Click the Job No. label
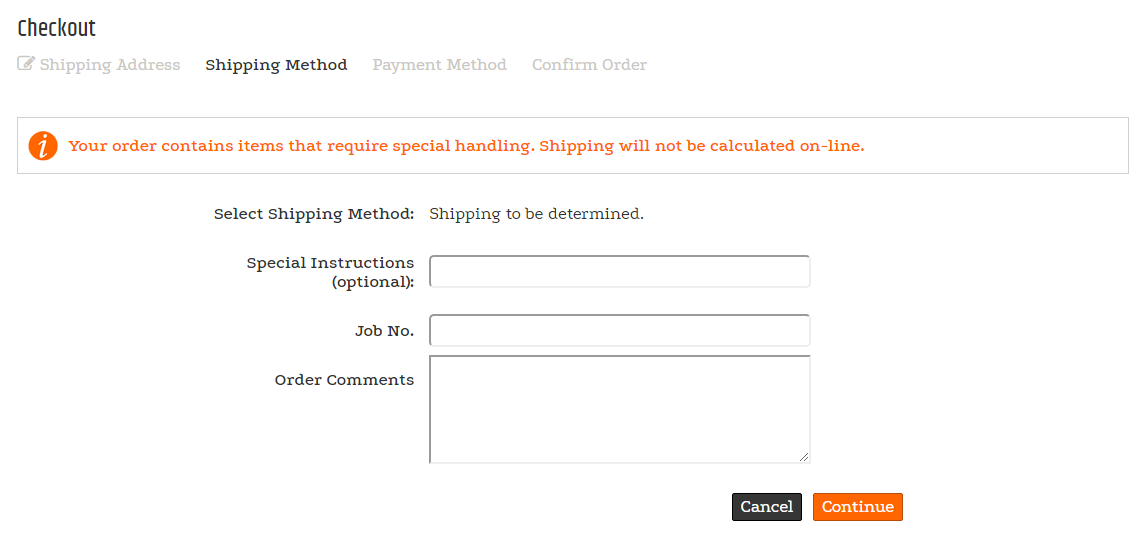The width and height of the screenshot is (1141, 540). (384, 331)
